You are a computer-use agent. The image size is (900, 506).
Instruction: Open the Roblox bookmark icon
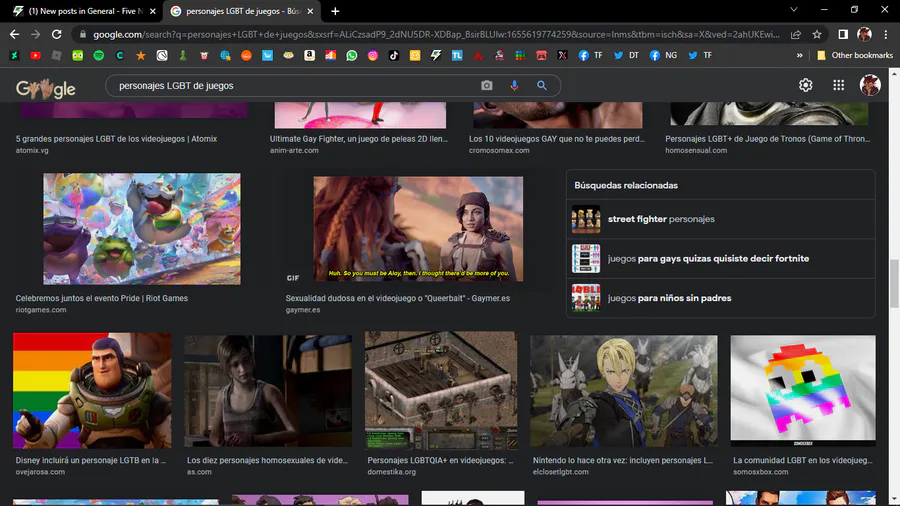[x=56, y=56]
